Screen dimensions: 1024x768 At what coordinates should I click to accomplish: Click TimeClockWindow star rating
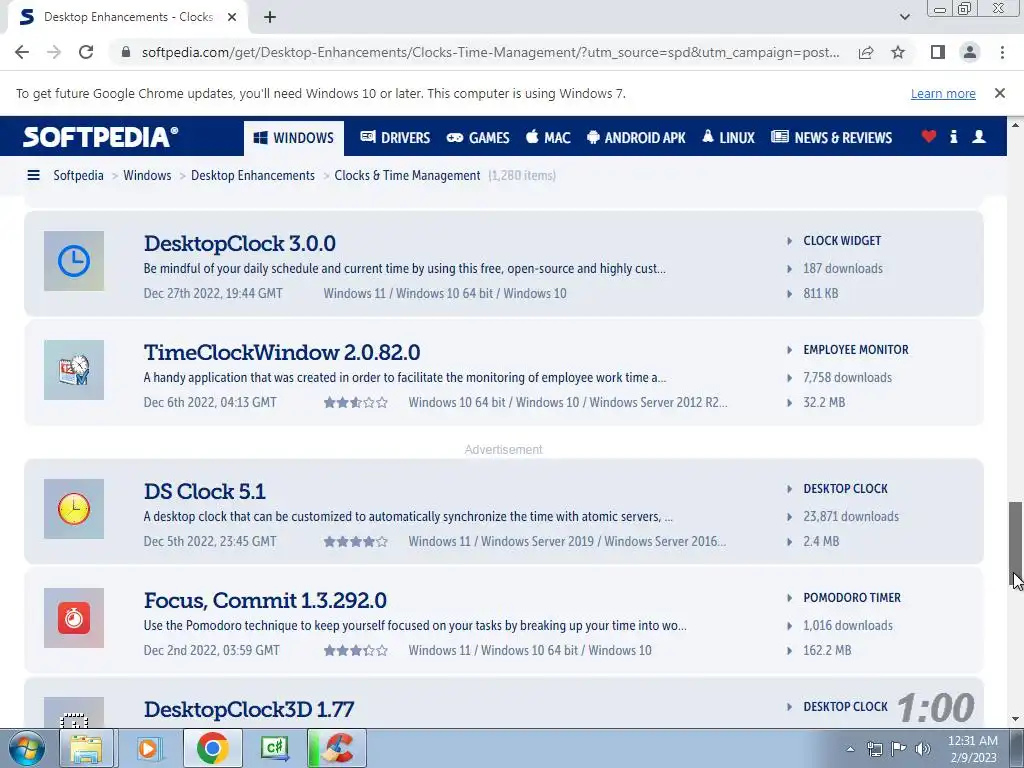[x=356, y=402]
